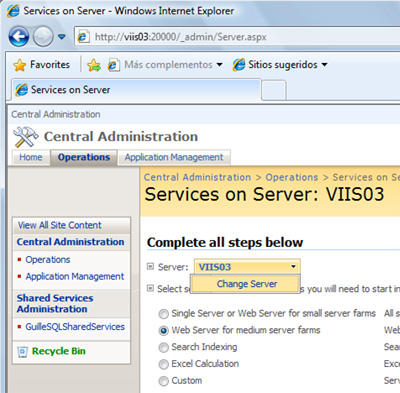Click Central Administration sidebar heading
400x393 pixels.
(x=70, y=242)
